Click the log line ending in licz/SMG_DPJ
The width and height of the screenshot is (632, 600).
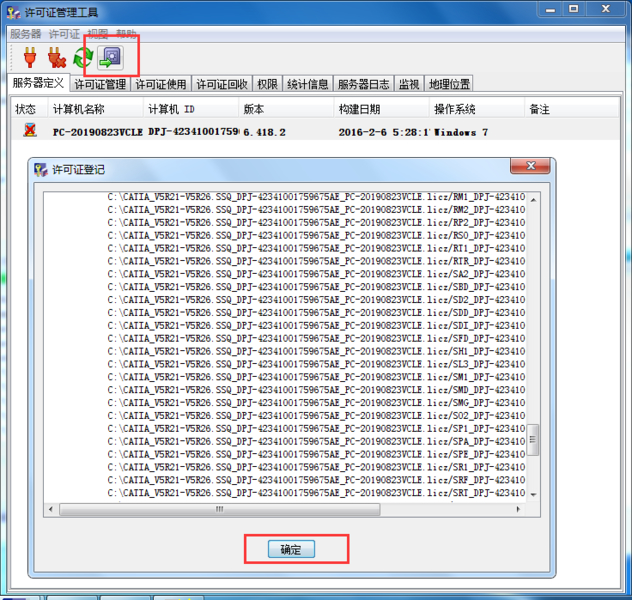pos(316,403)
